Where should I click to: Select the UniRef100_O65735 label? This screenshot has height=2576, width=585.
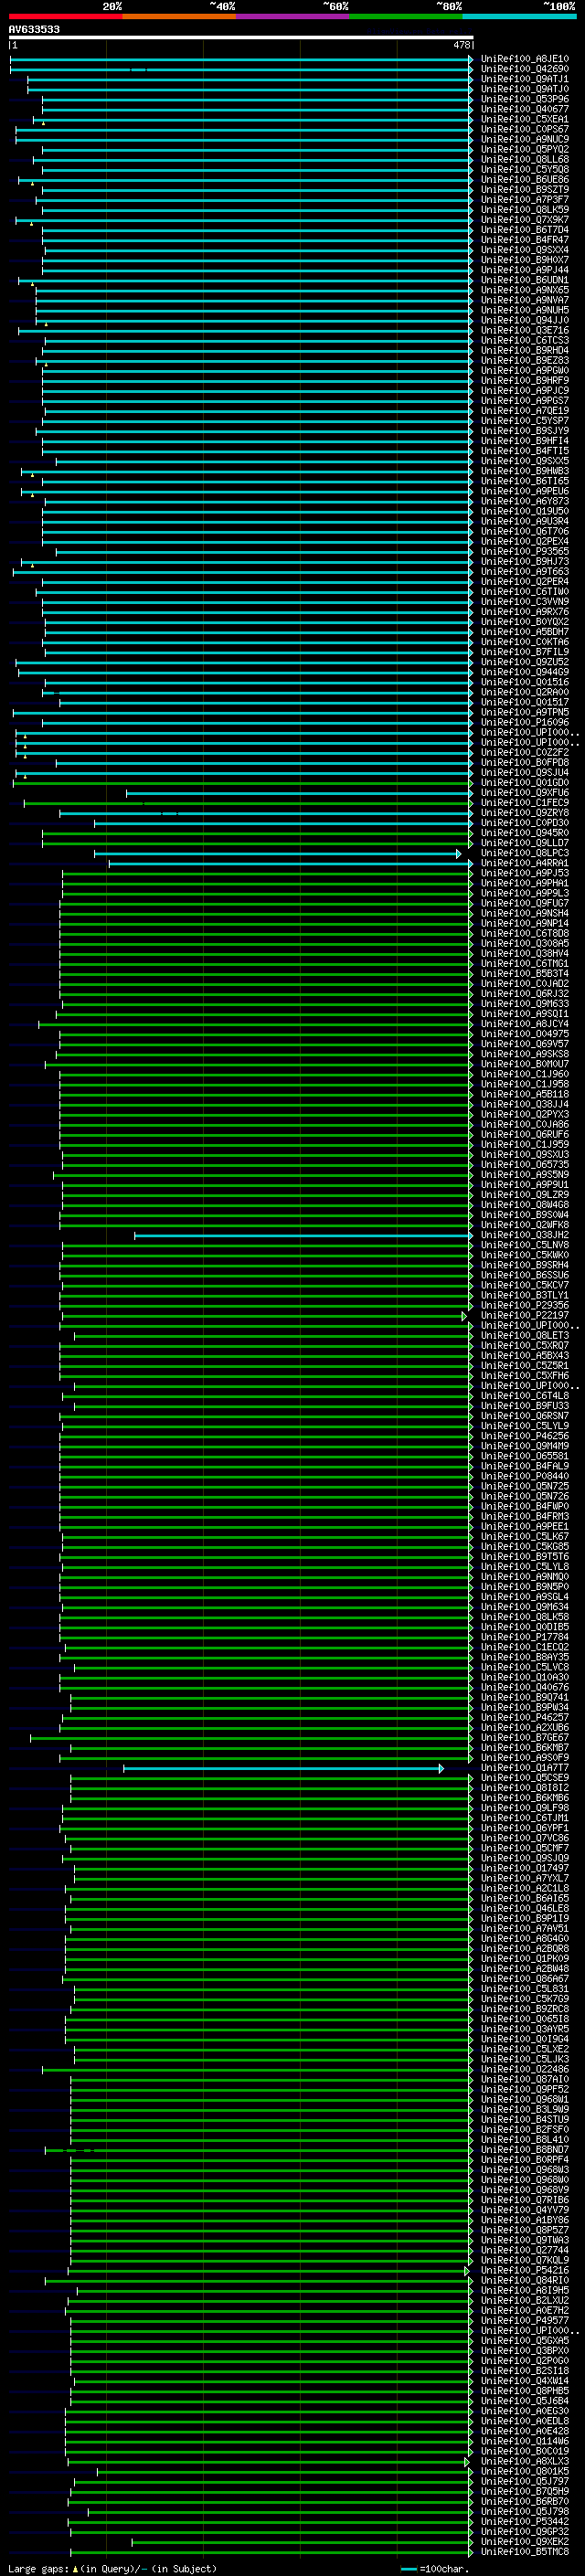coord(524,1164)
